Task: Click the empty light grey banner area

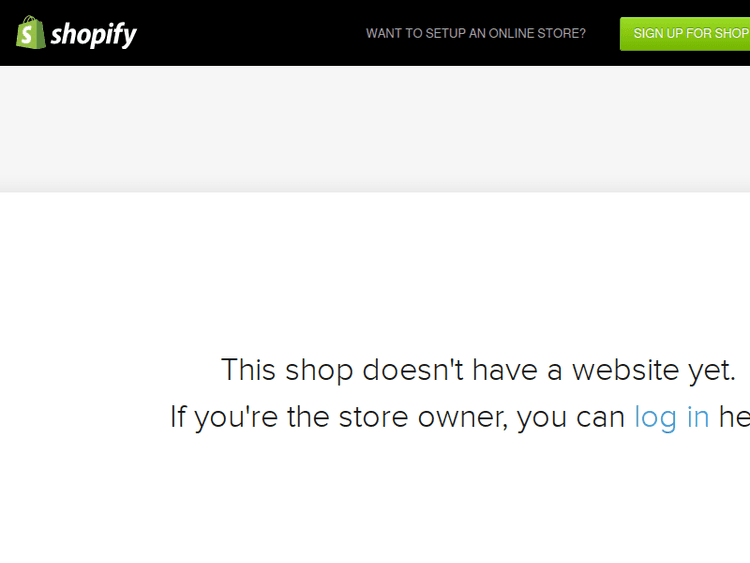Action: [x=375, y=129]
